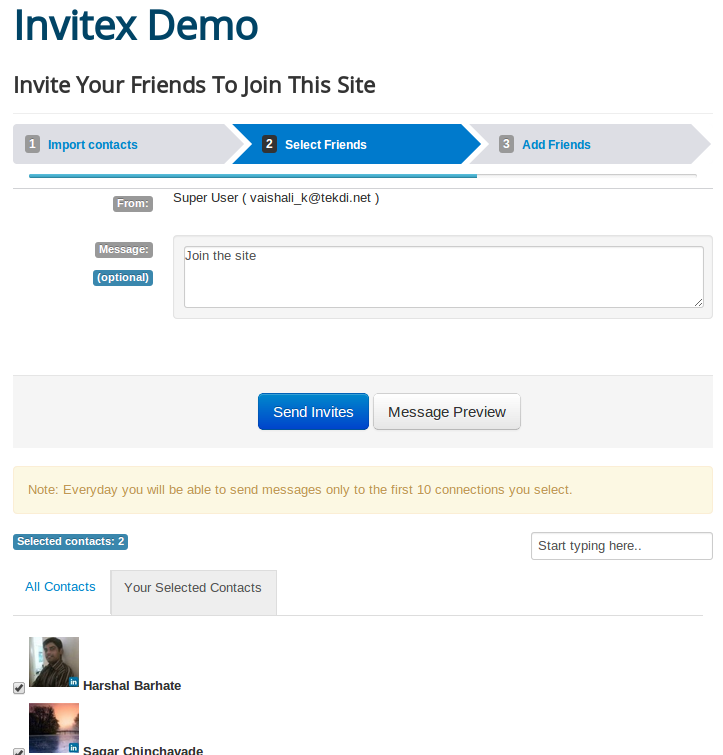
Task: Click the step 2 number badge
Action: 269,144
